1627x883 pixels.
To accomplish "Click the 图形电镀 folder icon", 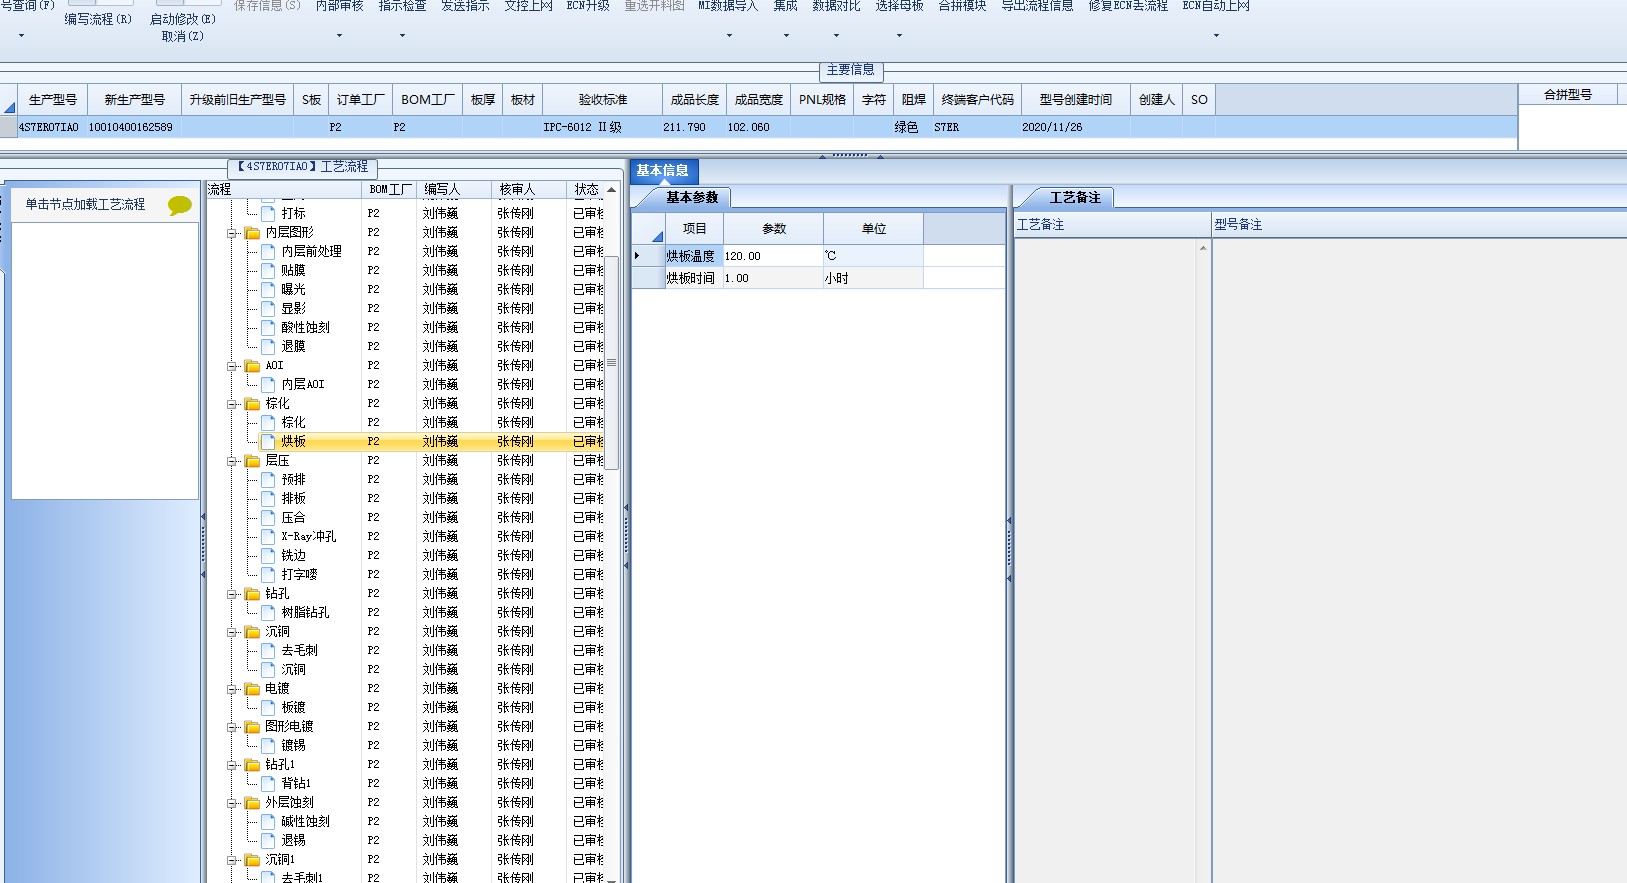I will click(252, 727).
